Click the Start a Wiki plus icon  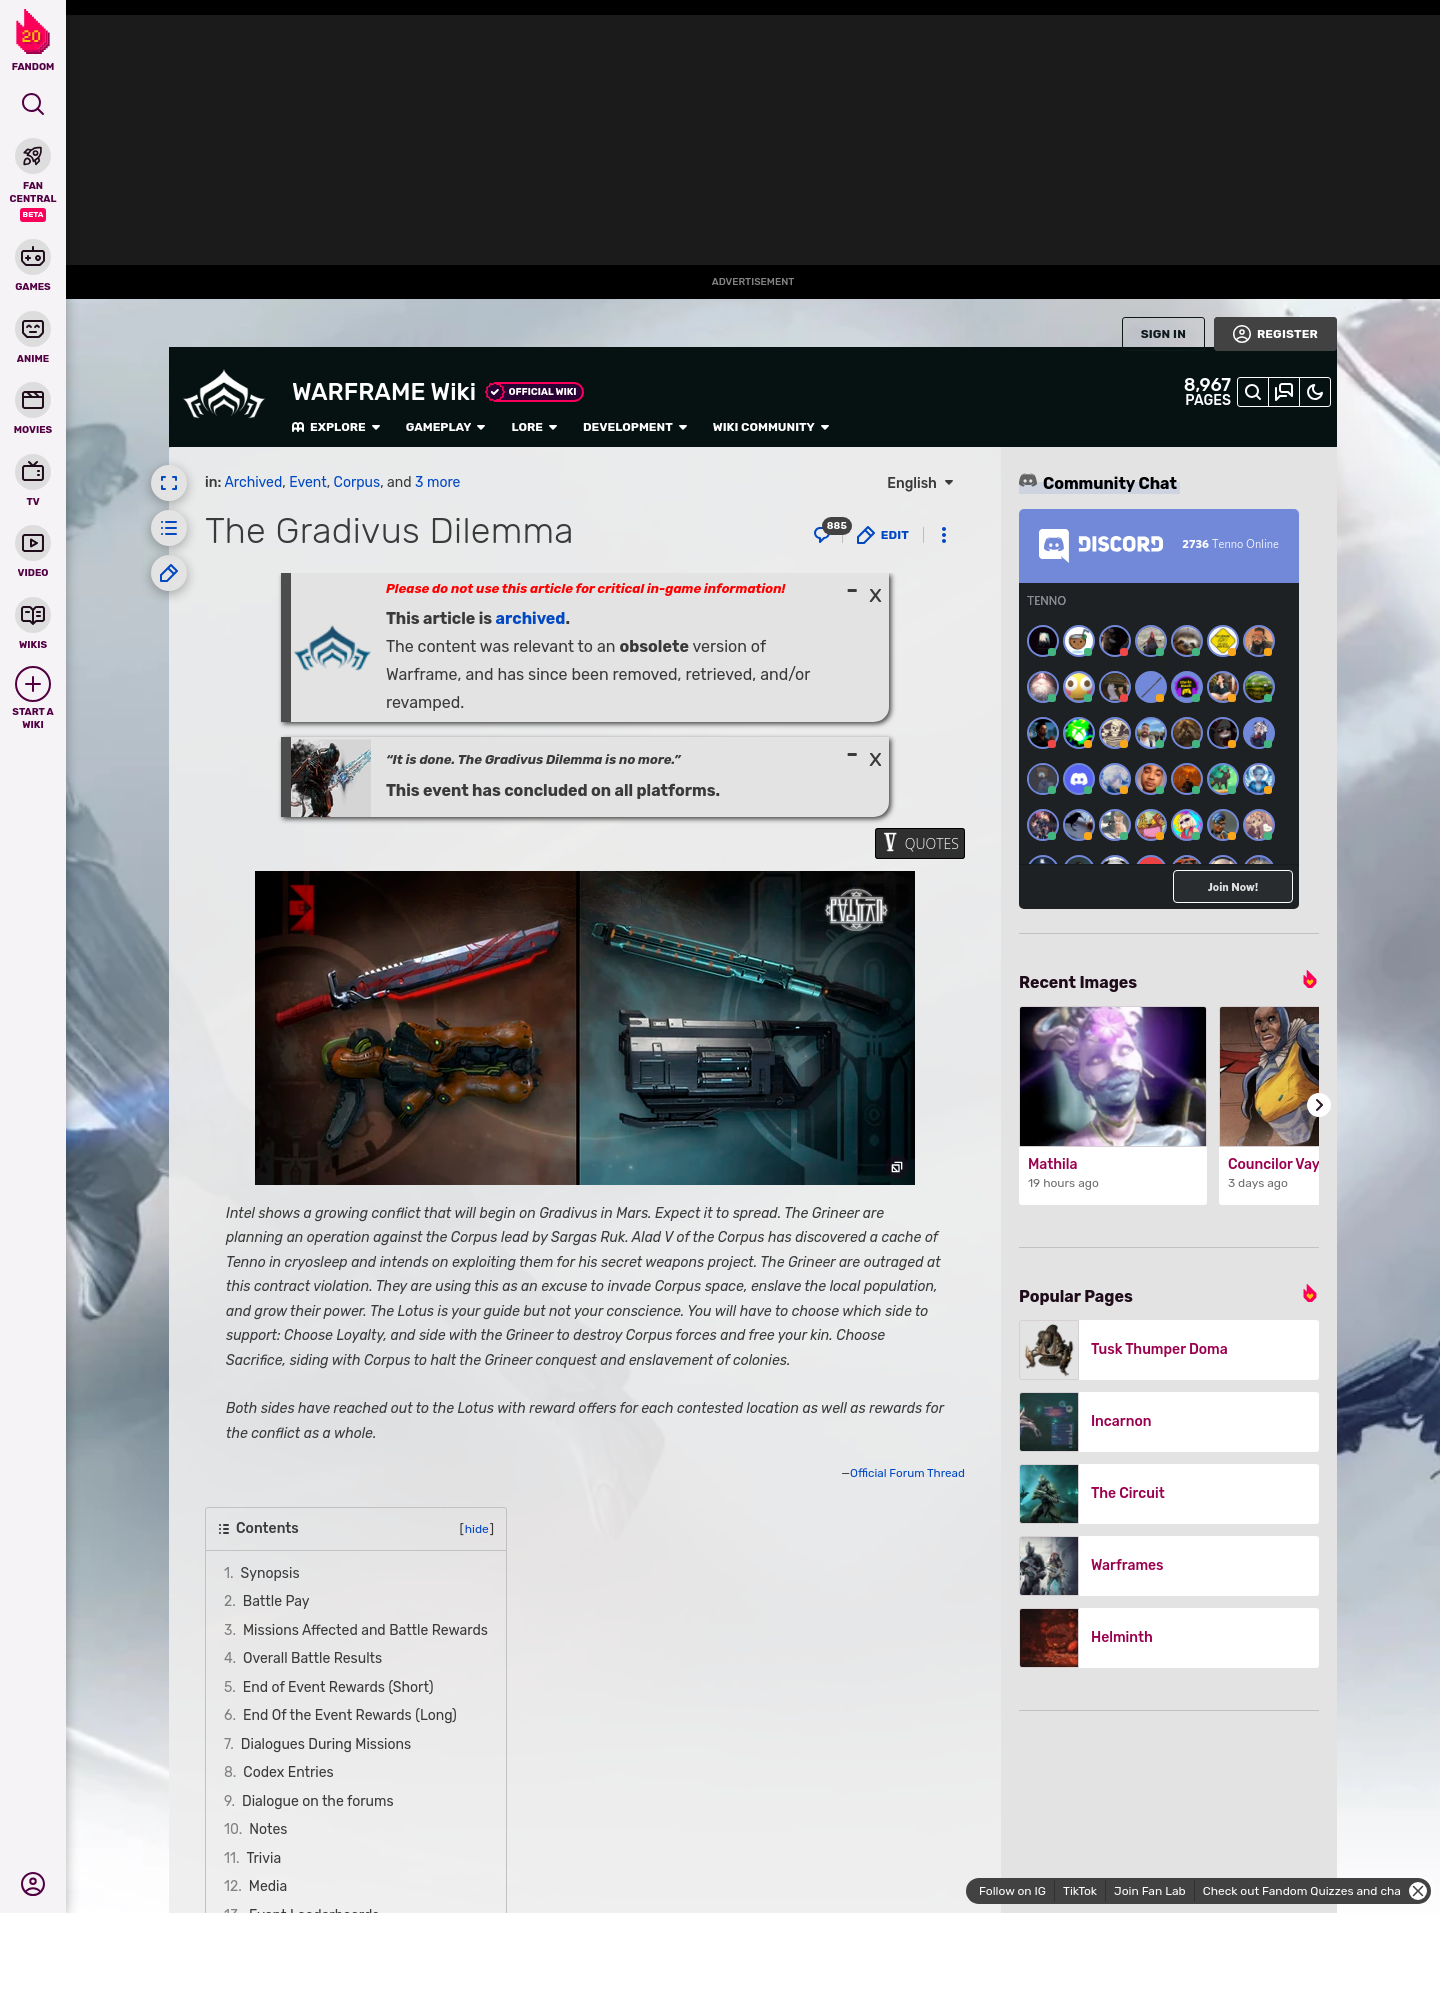coord(33,684)
